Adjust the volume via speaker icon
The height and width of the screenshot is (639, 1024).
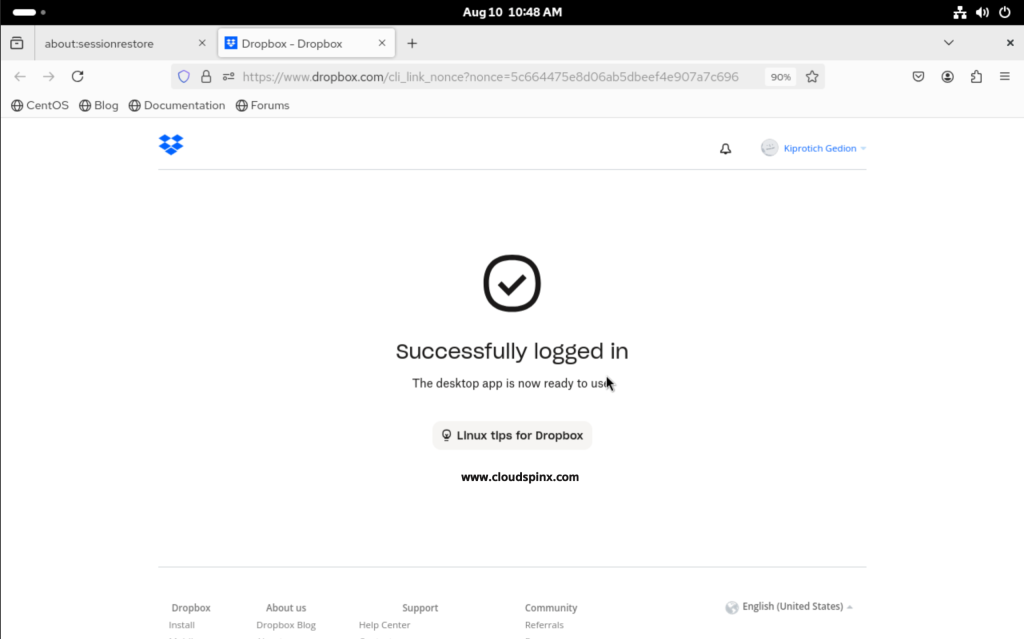982,12
